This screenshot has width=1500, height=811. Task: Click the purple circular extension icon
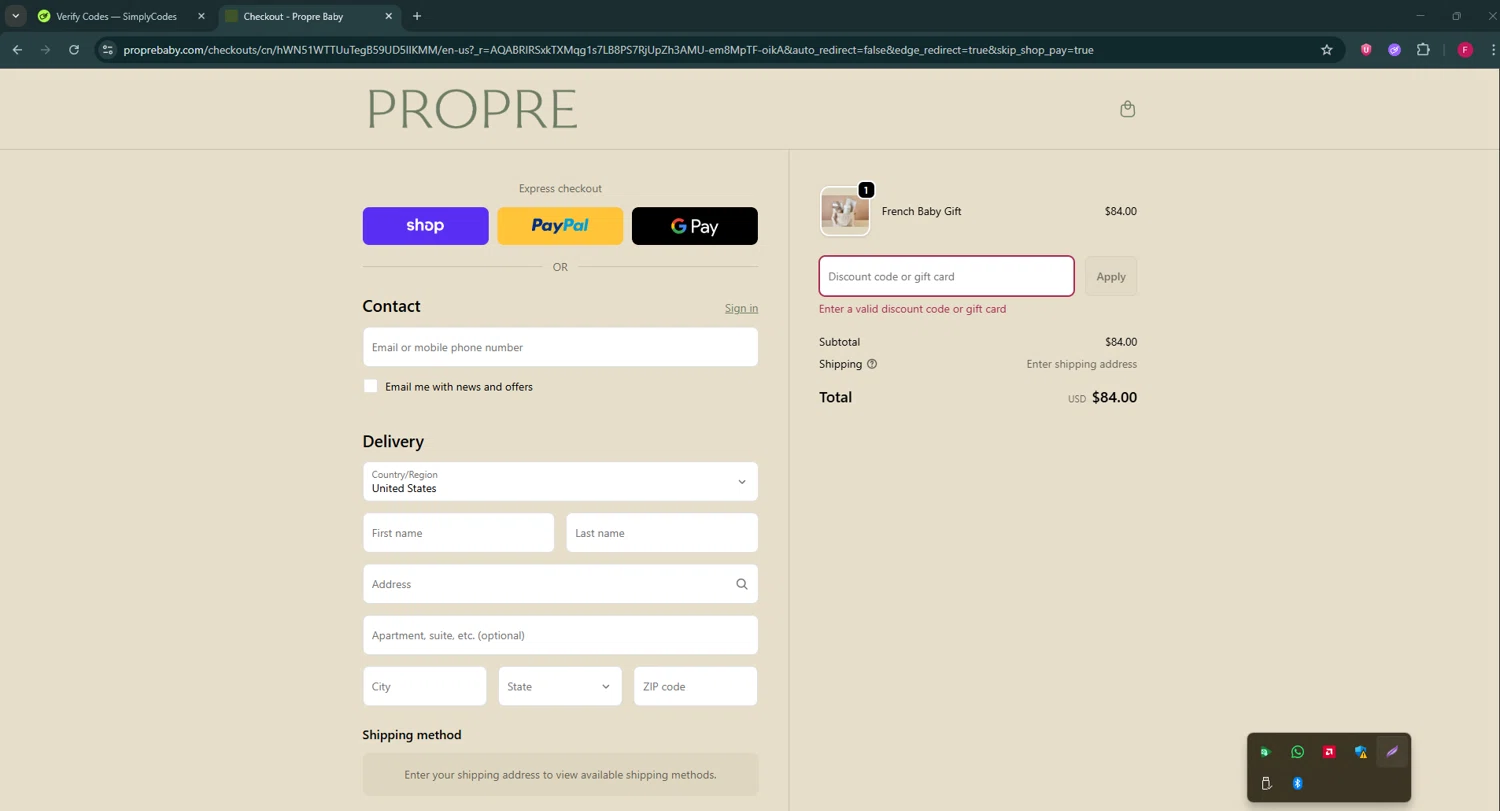pos(1394,49)
